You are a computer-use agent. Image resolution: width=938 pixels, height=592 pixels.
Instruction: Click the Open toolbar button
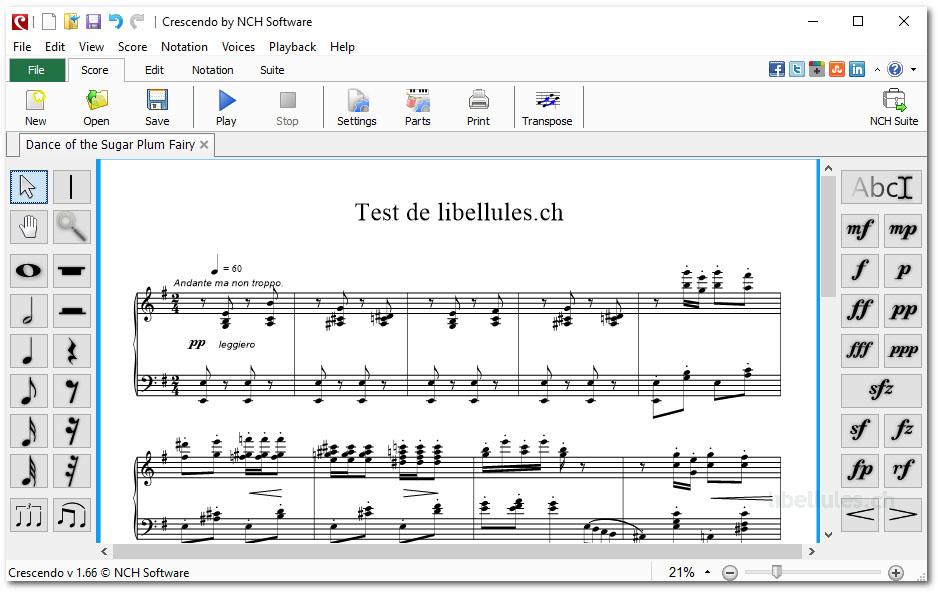pos(96,108)
